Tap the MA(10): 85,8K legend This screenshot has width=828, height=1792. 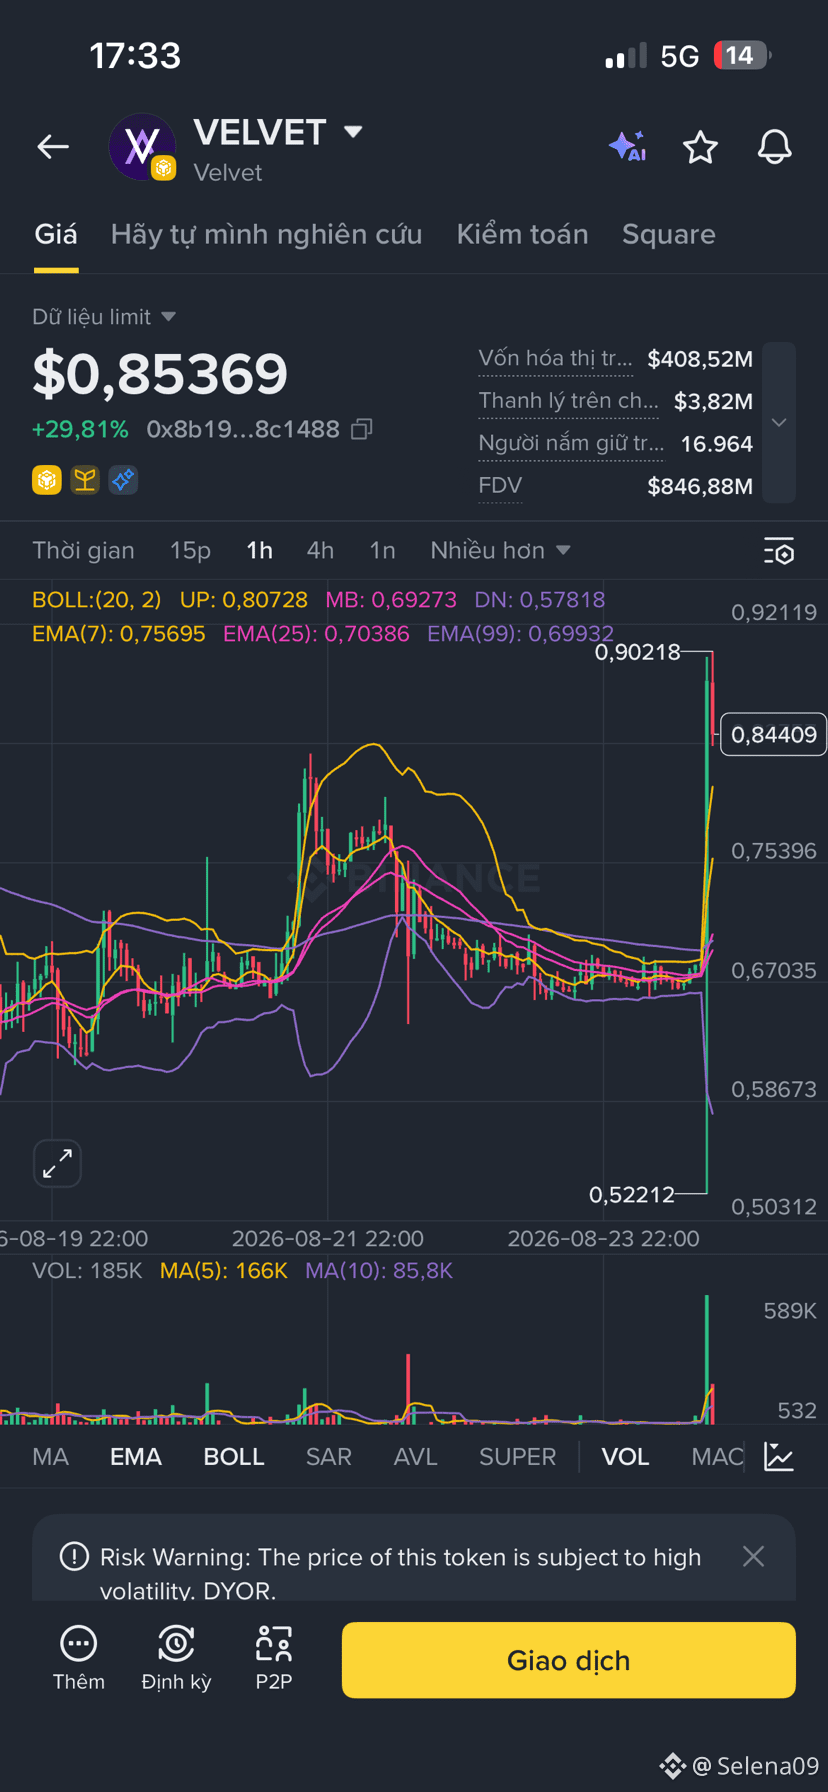(x=379, y=1271)
